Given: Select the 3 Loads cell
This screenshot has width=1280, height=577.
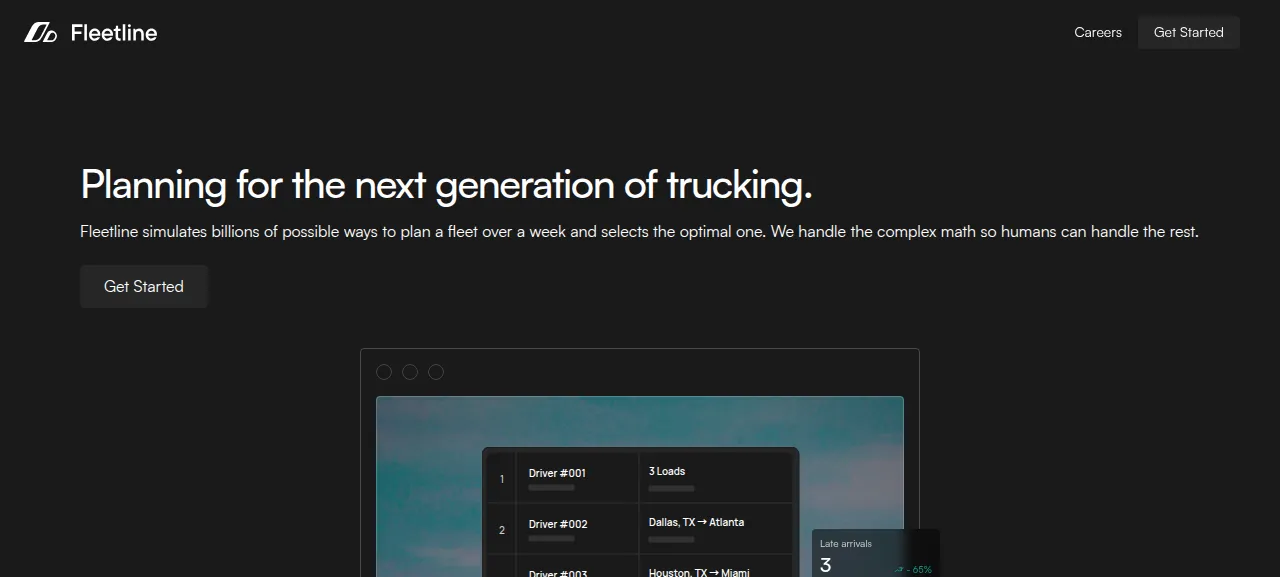Looking at the screenshot, I should pos(716,478).
